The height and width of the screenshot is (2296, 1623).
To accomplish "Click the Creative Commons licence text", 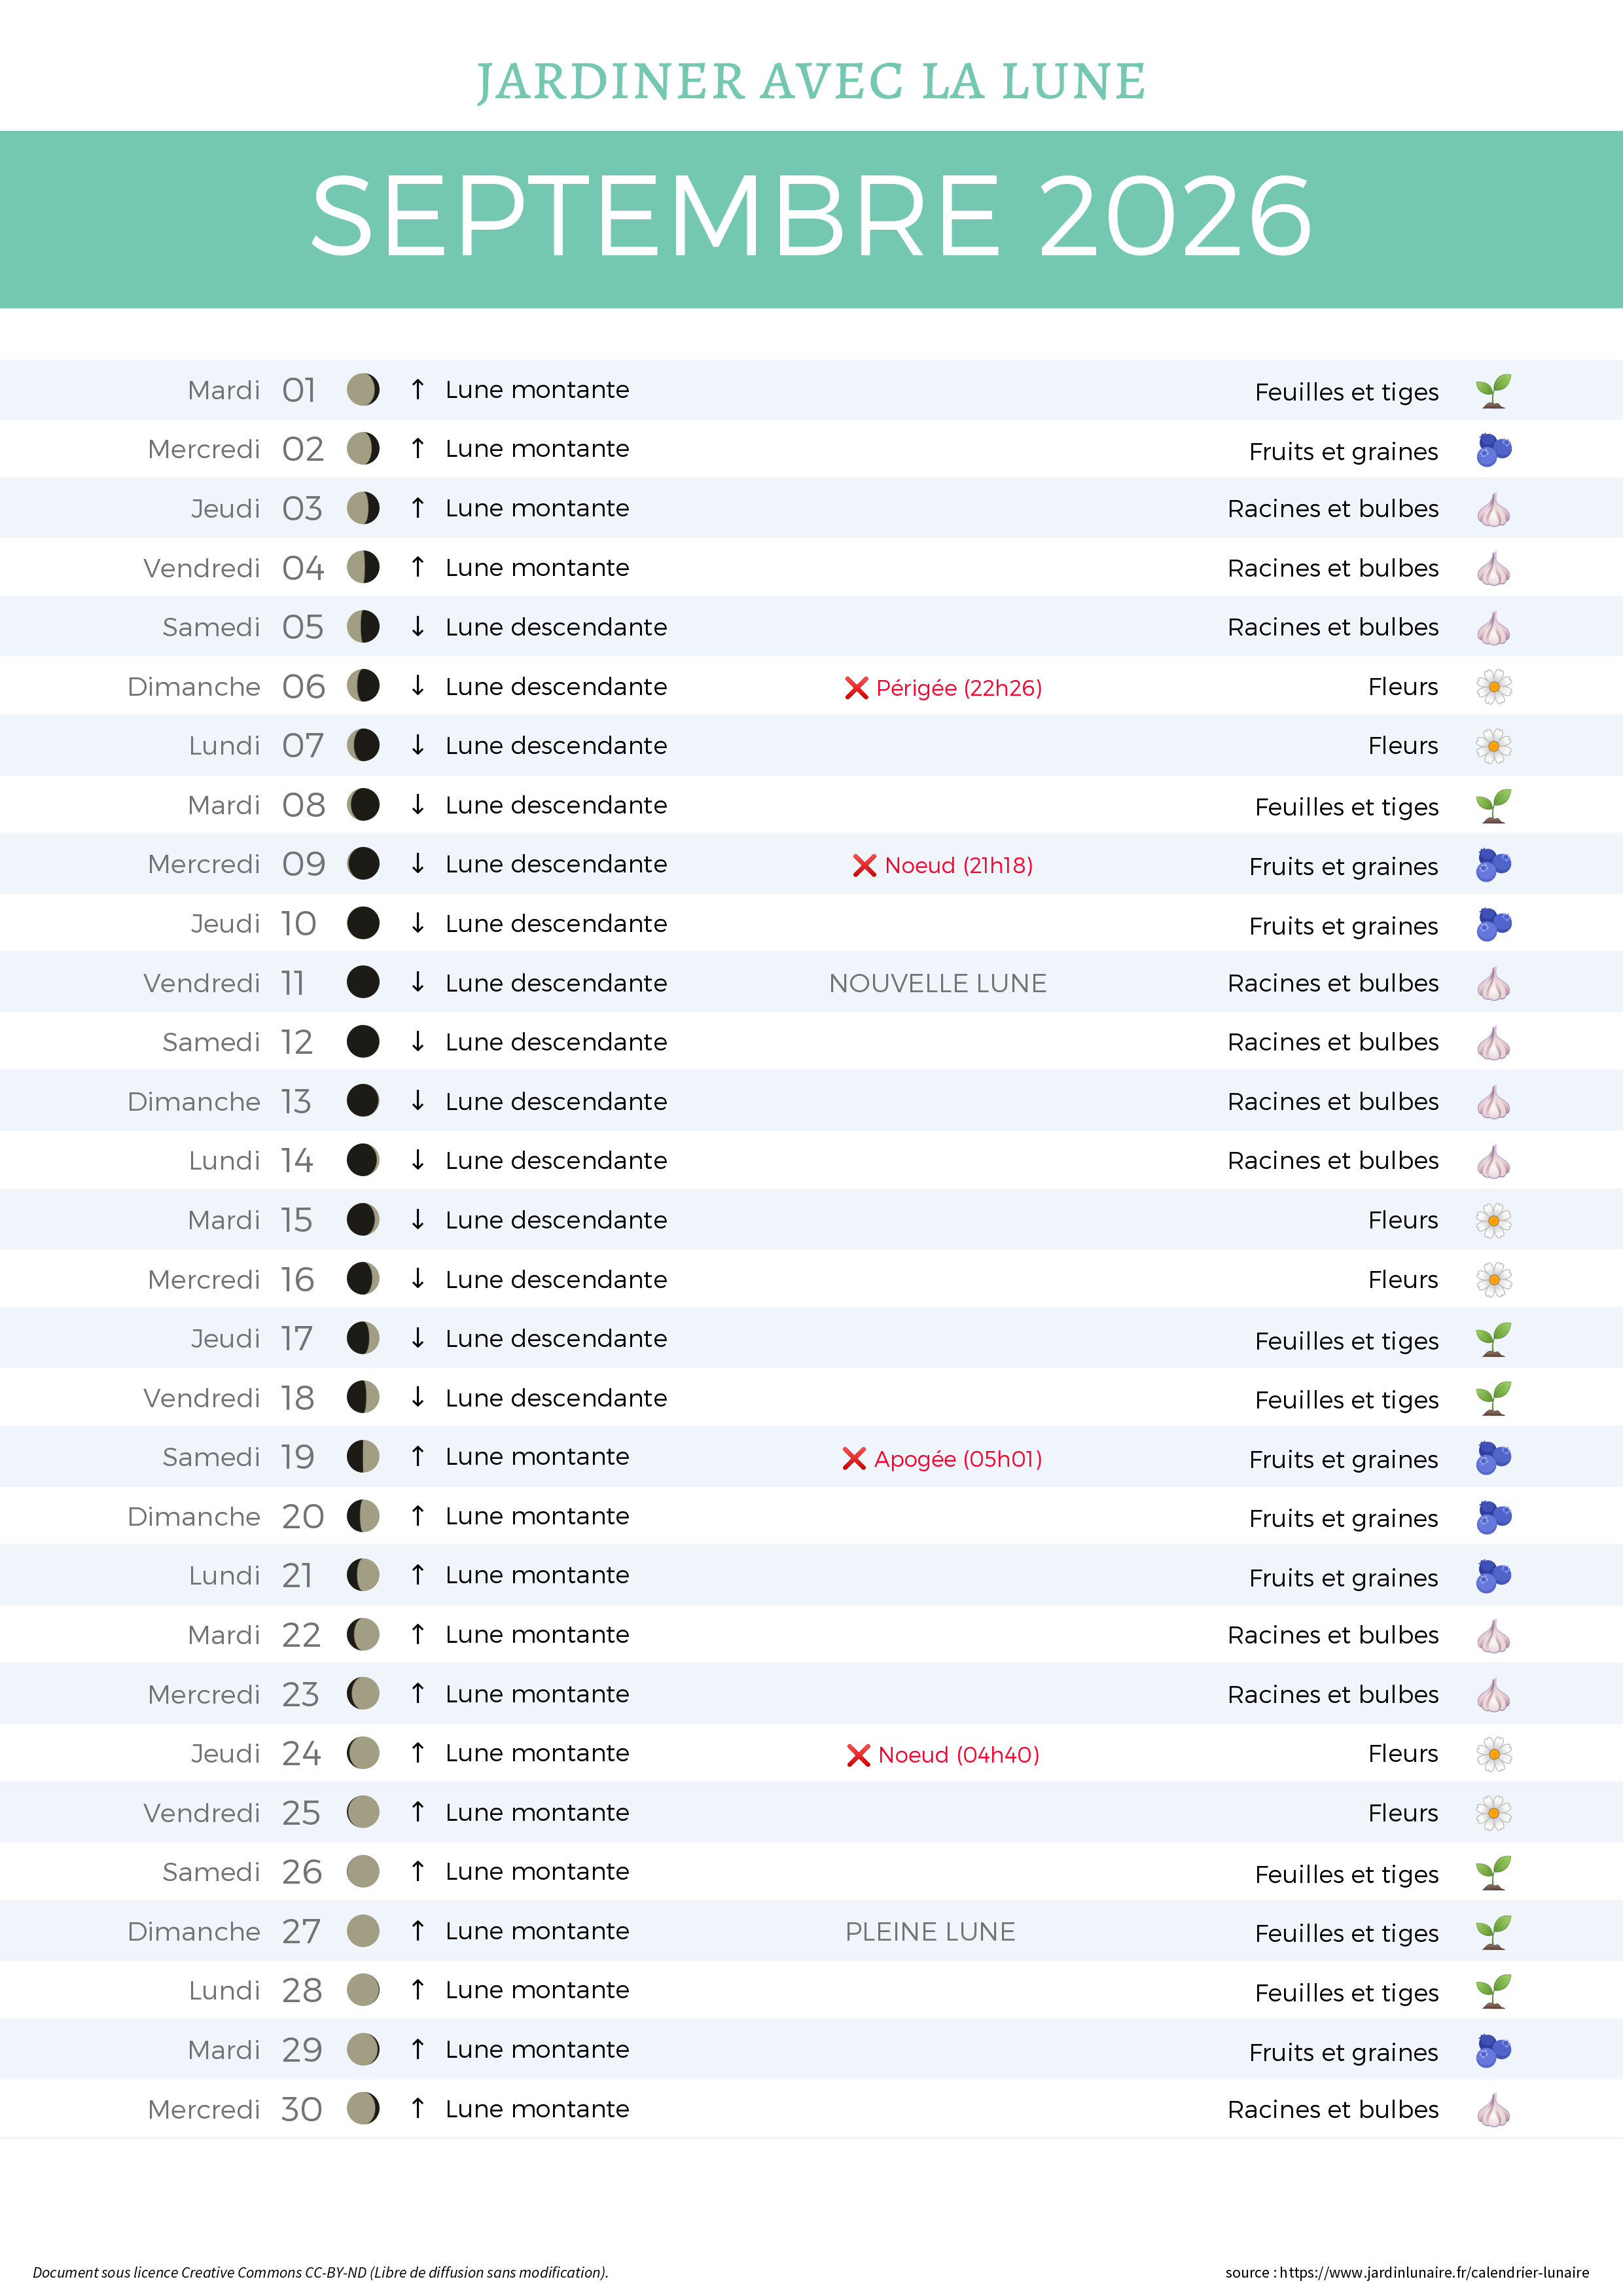I will (x=320, y=2272).
